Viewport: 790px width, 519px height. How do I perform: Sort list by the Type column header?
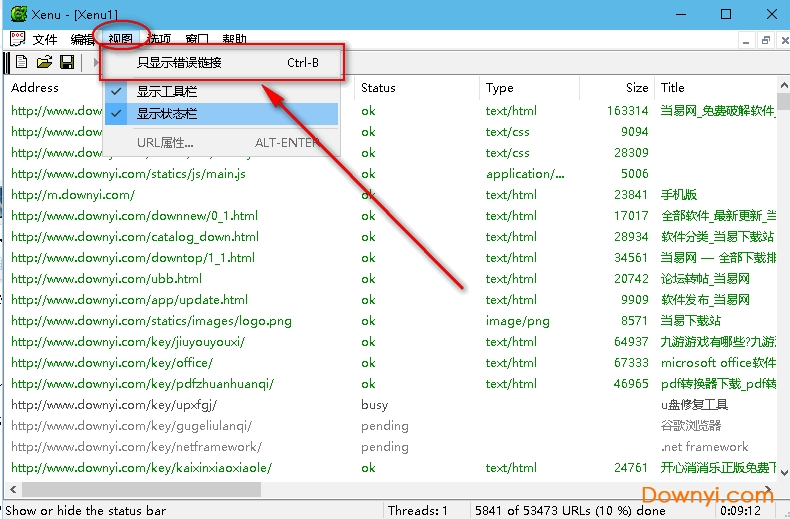tap(500, 88)
